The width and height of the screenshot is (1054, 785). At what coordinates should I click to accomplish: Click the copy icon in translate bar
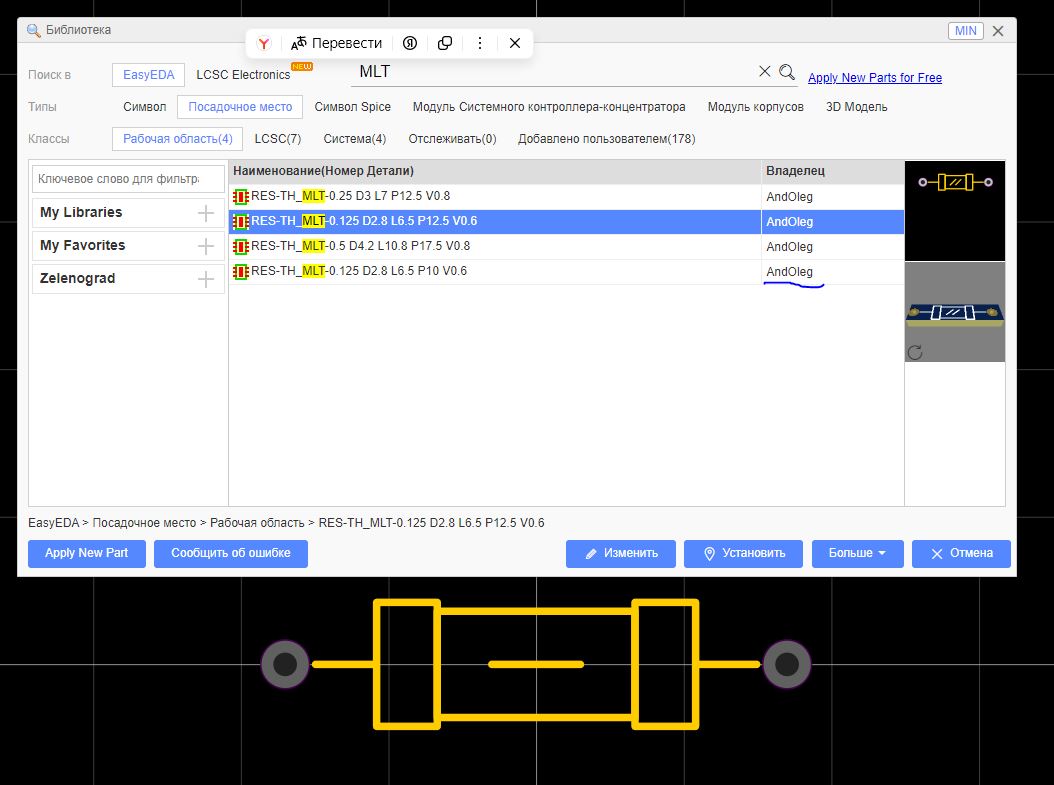click(x=445, y=44)
